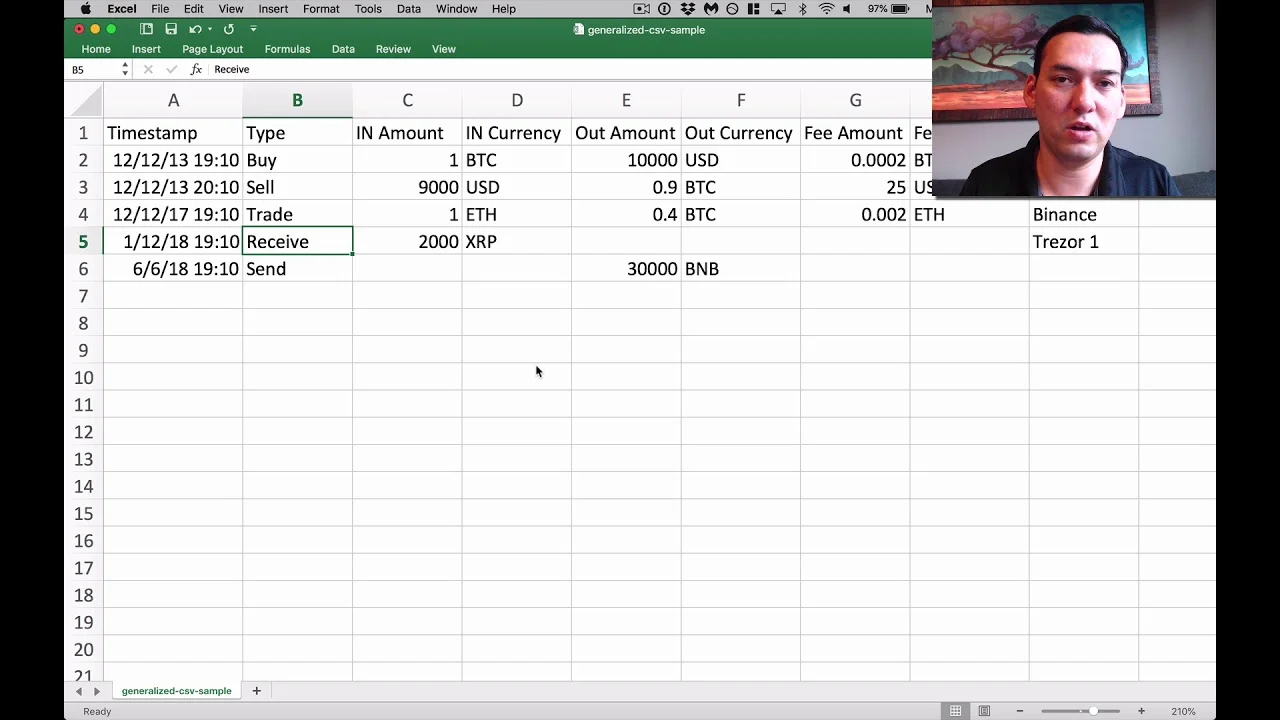
Task: Redo the last action
Action: 229,29
